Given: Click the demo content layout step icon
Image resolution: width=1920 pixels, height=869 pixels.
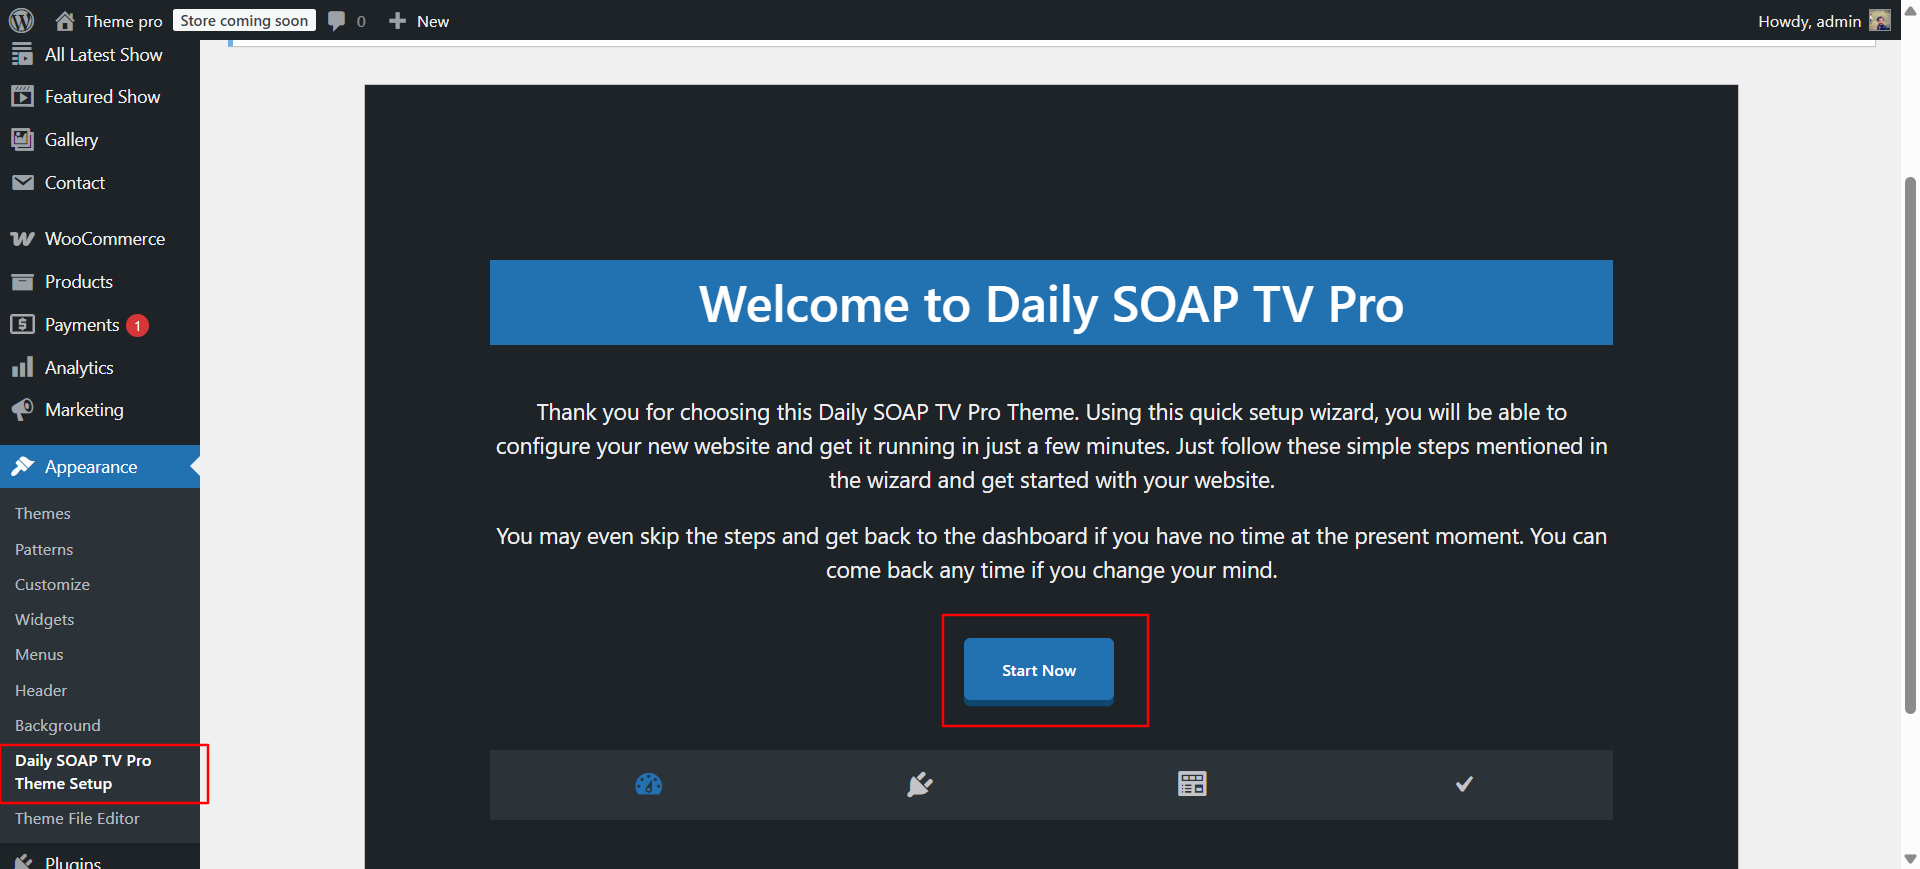Looking at the screenshot, I should pos(1192,784).
